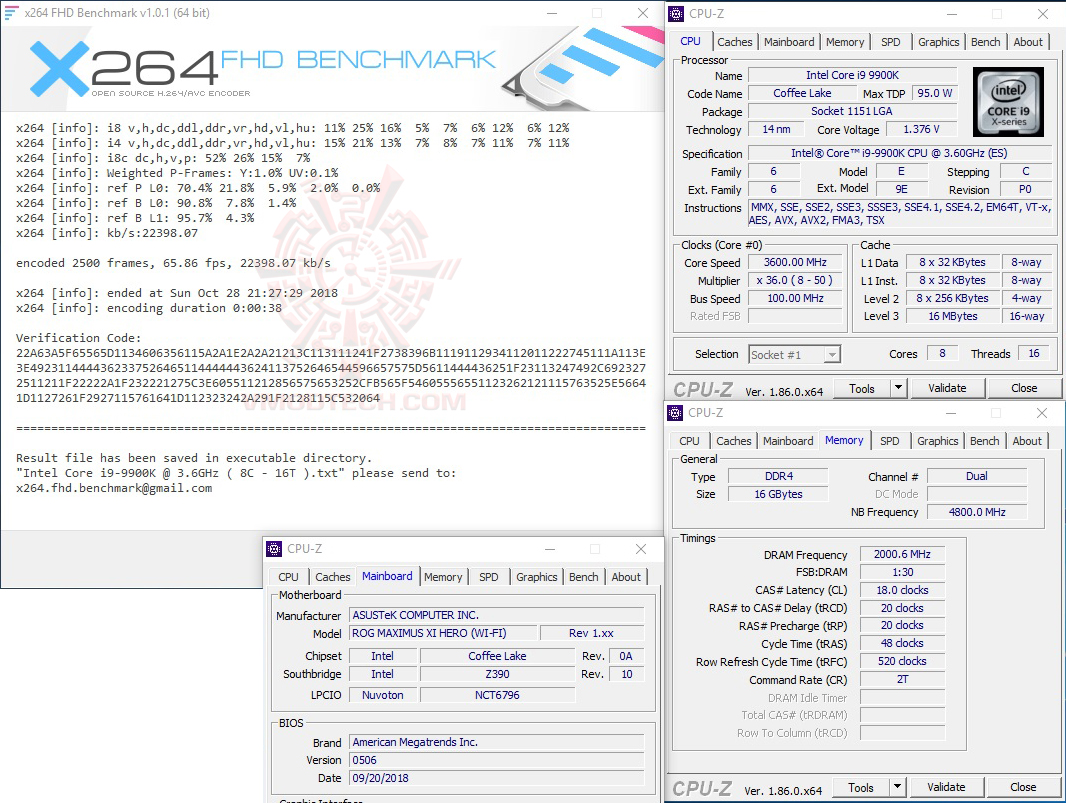This screenshot has width=1066, height=803.
Task: Click the x264 FHD Benchmark title bar icon
Action: [x=11, y=12]
